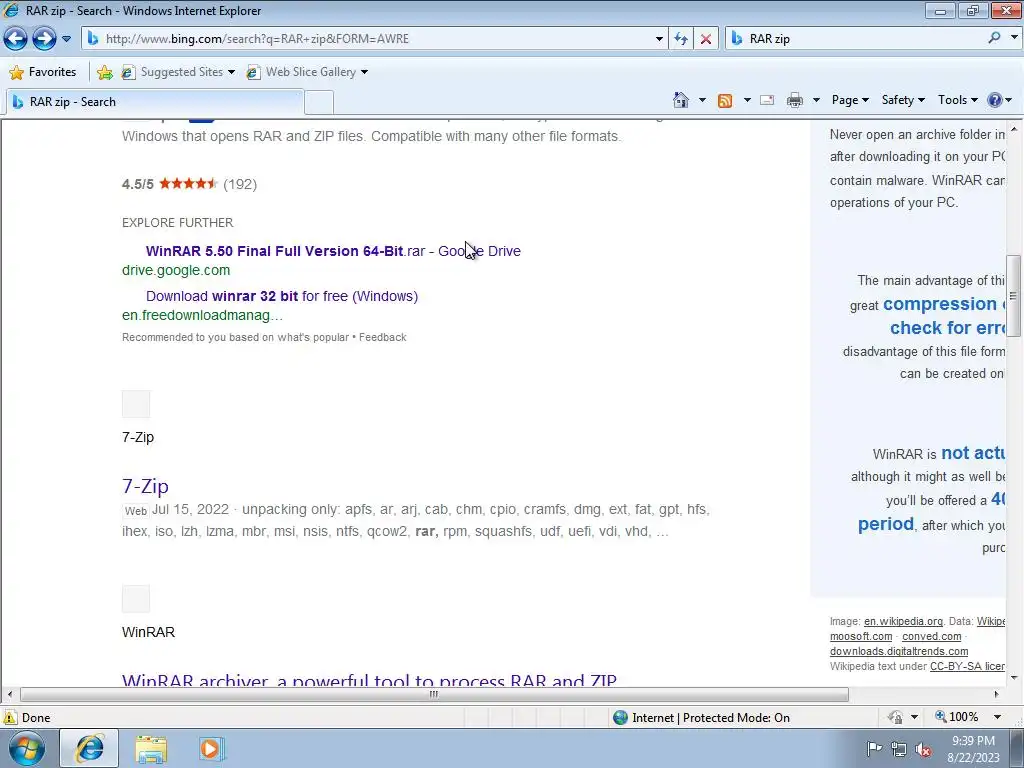Screen dimensions: 1024x768
Task: Click the privacy report status icon
Action: click(895, 717)
